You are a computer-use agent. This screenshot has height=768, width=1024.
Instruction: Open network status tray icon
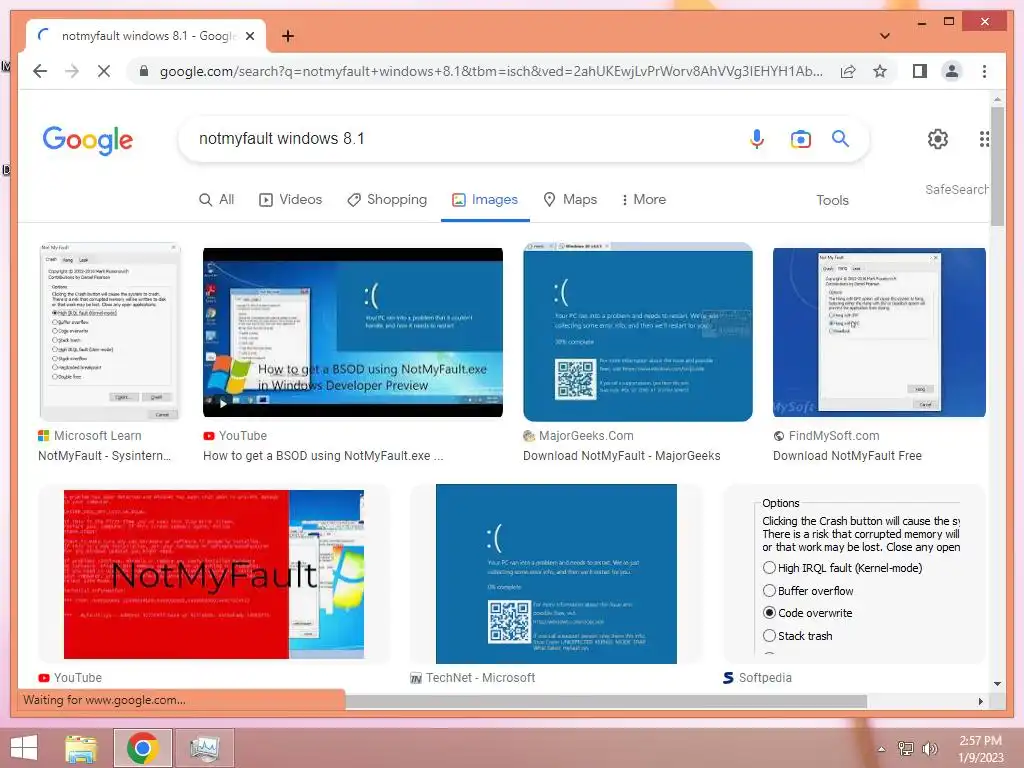(x=905, y=748)
